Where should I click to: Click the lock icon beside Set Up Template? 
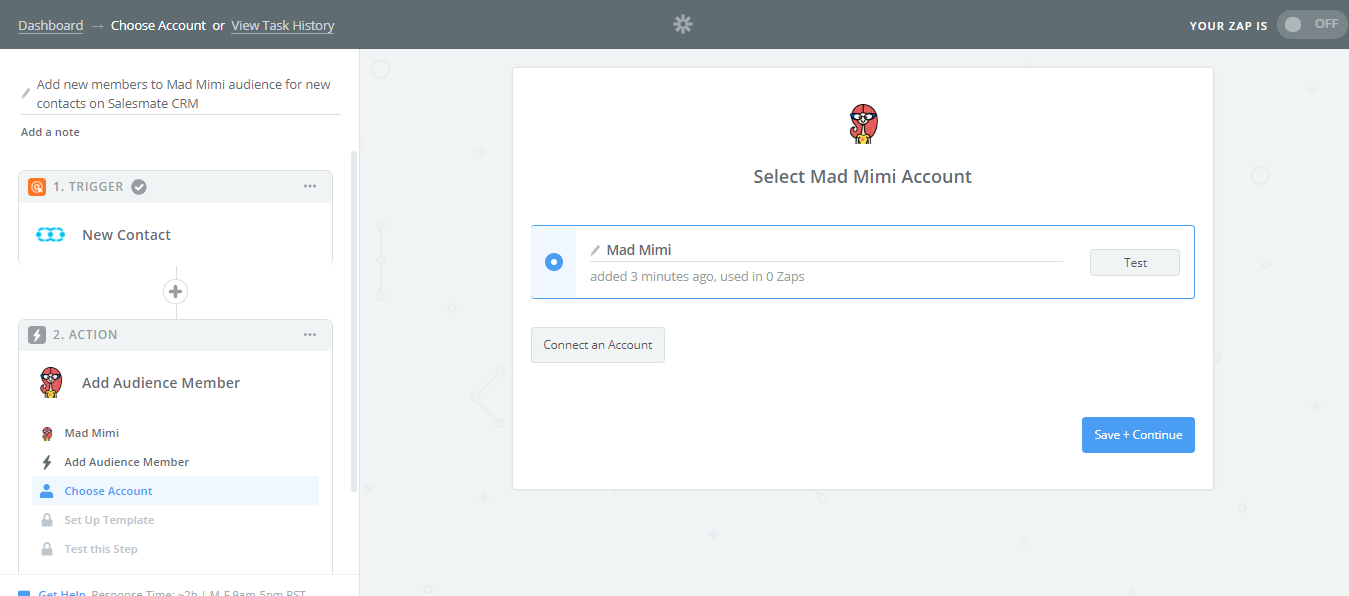click(x=46, y=520)
